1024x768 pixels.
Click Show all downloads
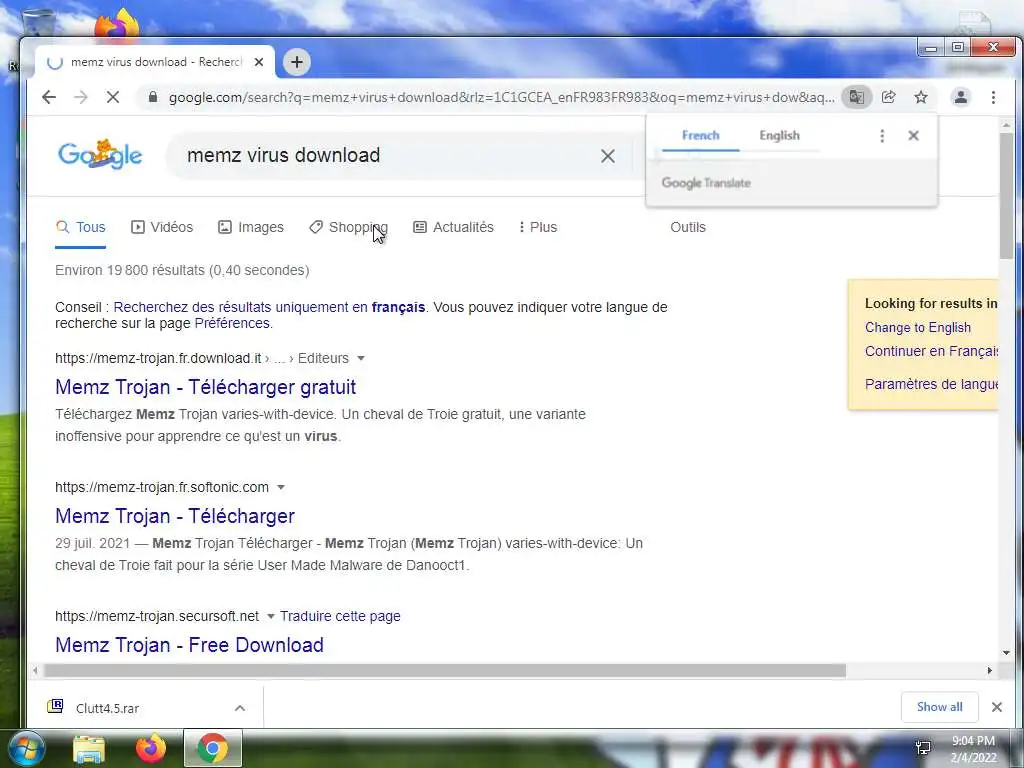(x=939, y=707)
